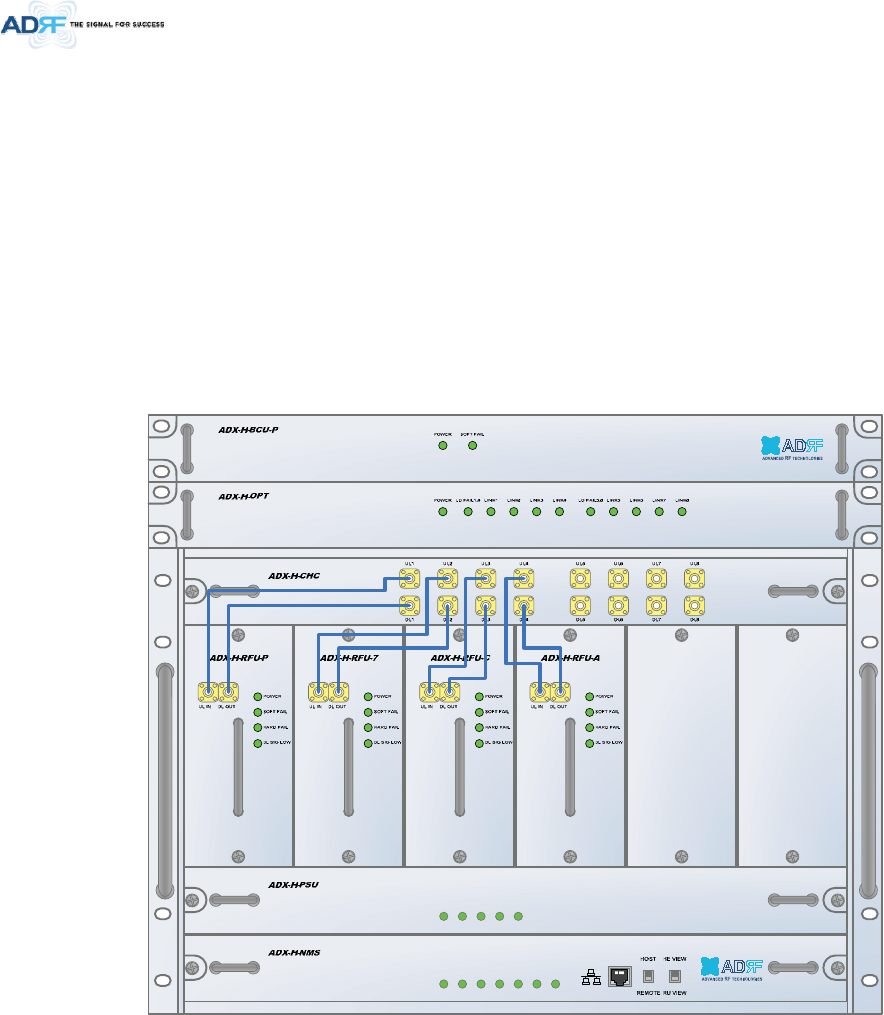
Task: Click the UL IN connector on ADX-H-RFU-P
Action: tap(208, 693)
